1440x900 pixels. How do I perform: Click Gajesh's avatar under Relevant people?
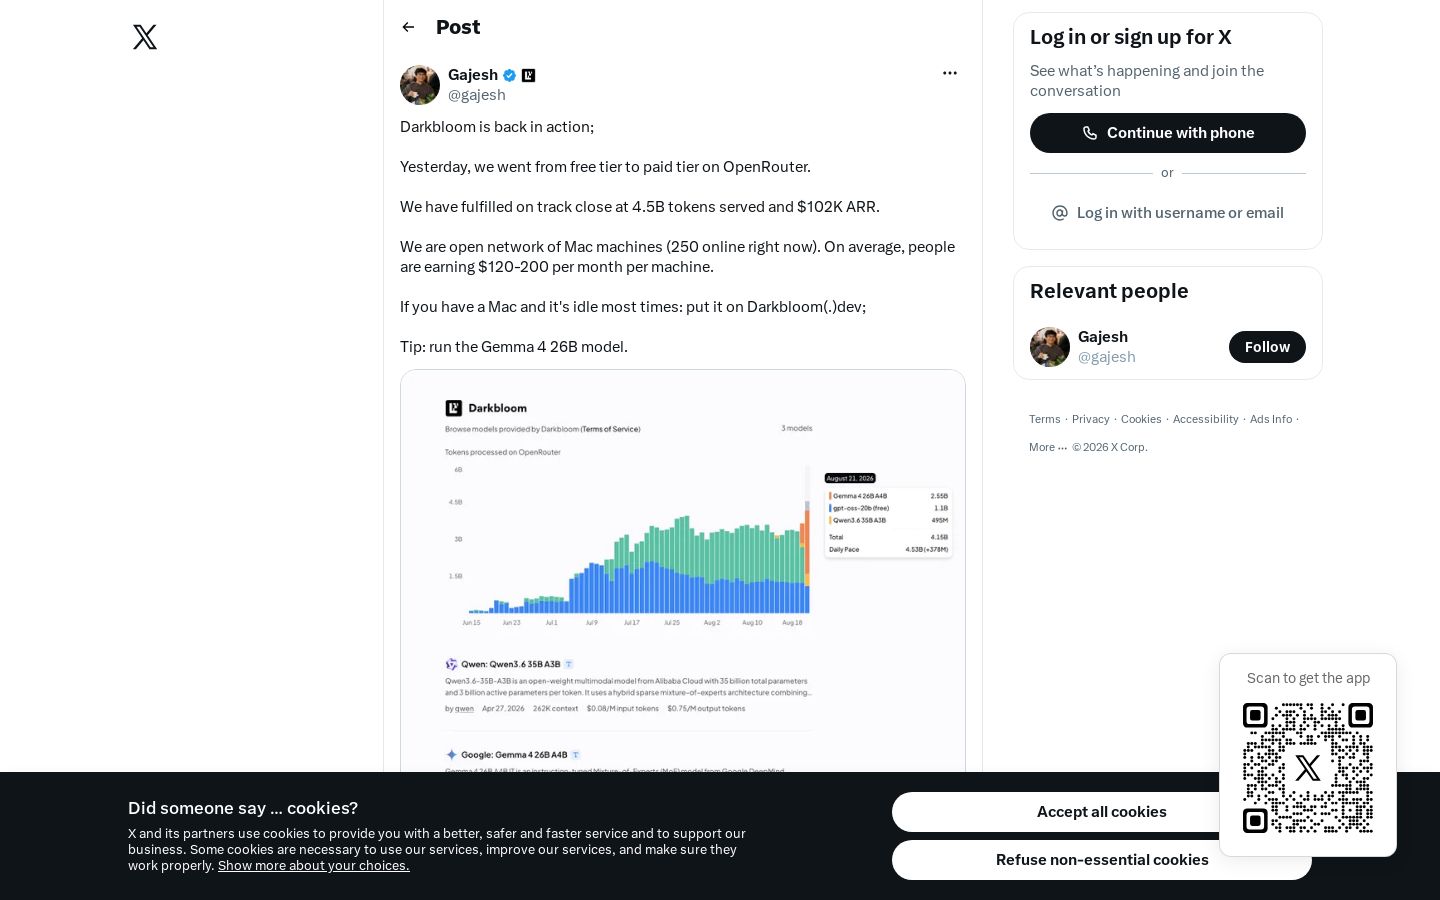pos(1050,347)
